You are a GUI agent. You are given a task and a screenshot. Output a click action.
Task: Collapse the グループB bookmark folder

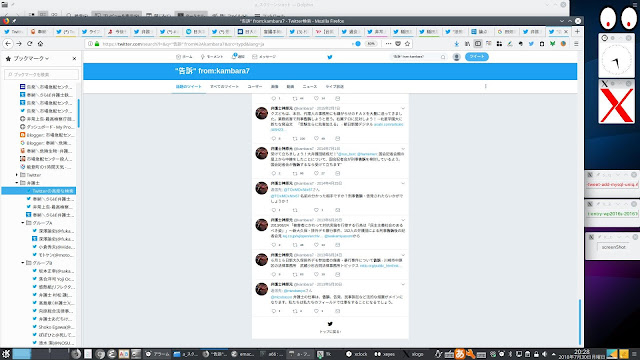[23, 263]
